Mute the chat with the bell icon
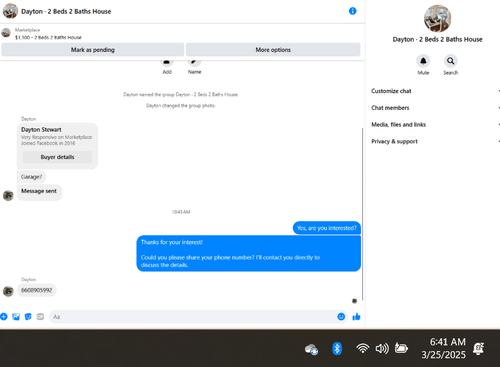This screenshot has height=367, width=500. (x=423, y=61)
